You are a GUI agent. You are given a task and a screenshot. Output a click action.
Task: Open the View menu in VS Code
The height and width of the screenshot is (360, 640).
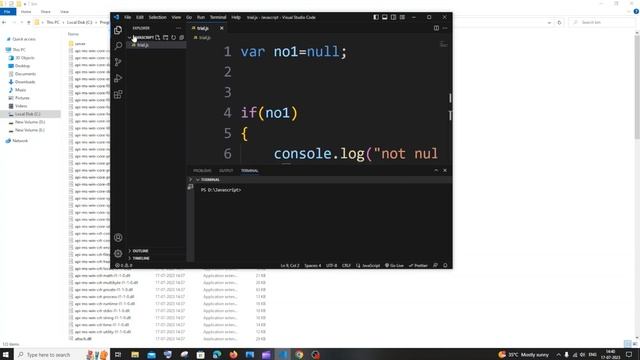[x=176, y=17]
